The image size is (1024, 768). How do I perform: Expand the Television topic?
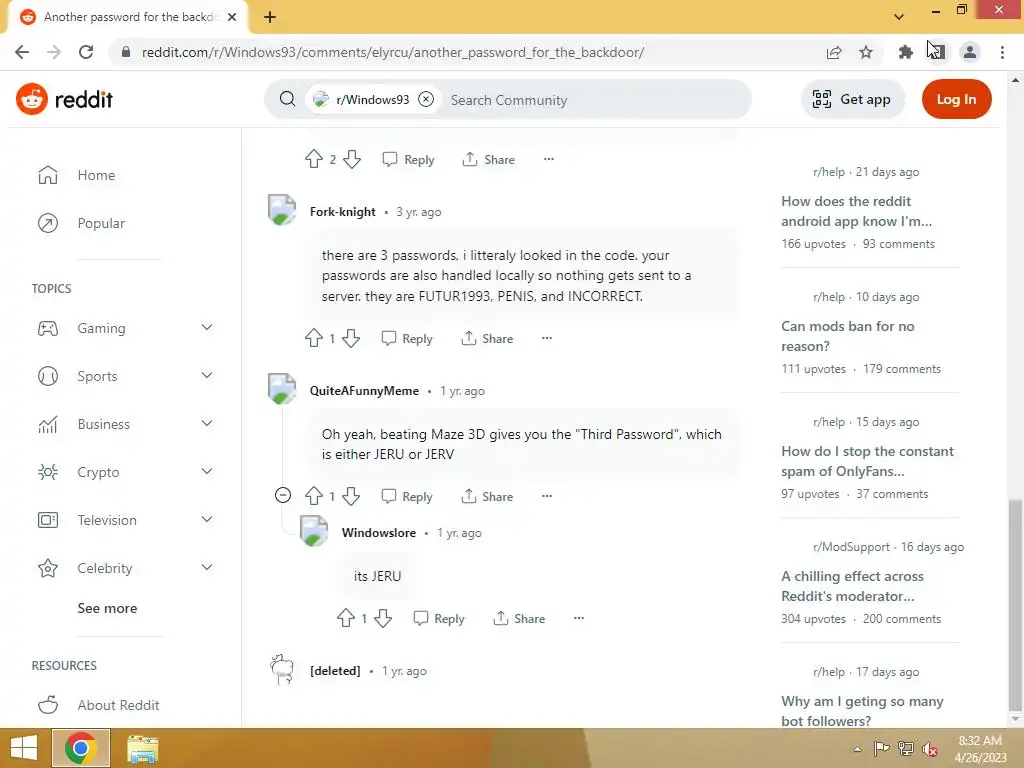(206, 519)
